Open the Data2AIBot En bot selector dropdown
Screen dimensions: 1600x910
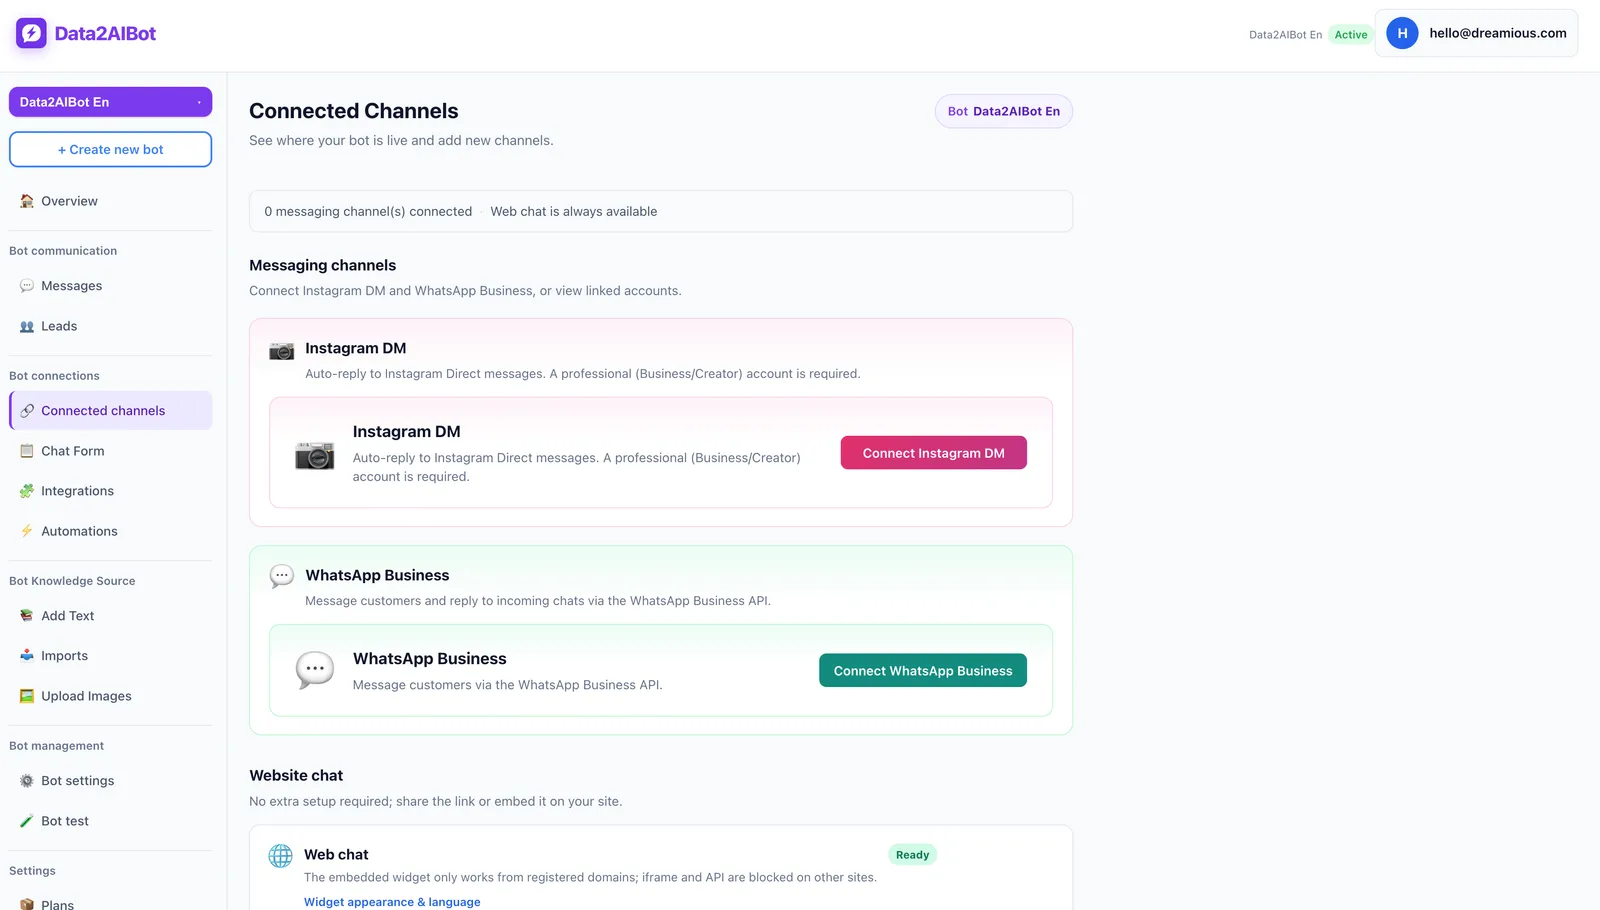[110, 102]
